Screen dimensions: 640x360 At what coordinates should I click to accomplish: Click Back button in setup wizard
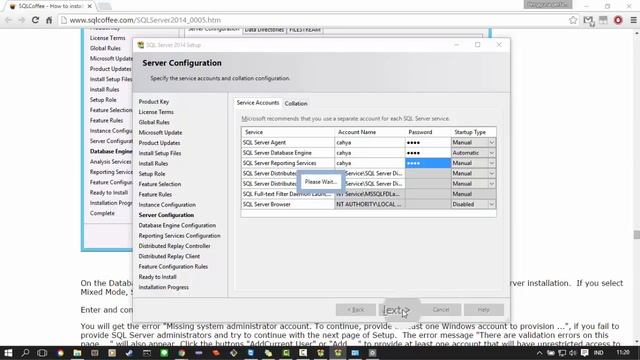(x=356, y=310)
